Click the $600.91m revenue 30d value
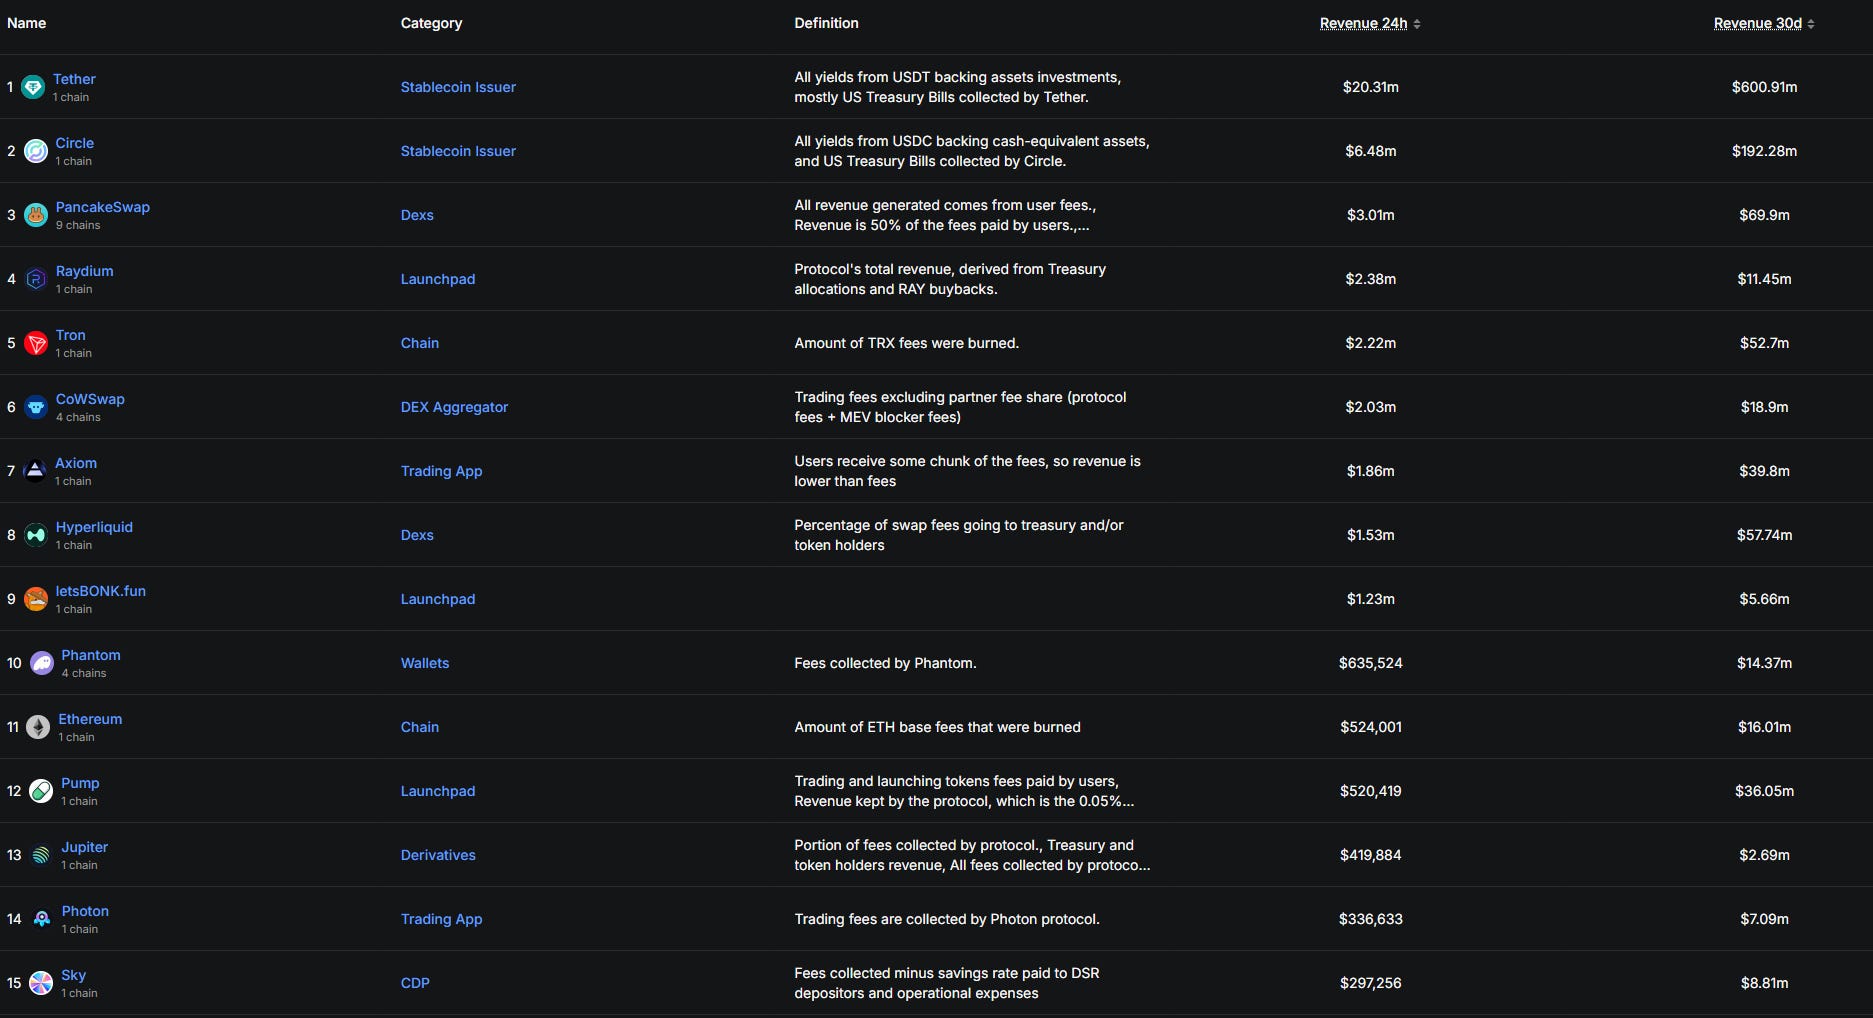 (x=1764, y=87)
